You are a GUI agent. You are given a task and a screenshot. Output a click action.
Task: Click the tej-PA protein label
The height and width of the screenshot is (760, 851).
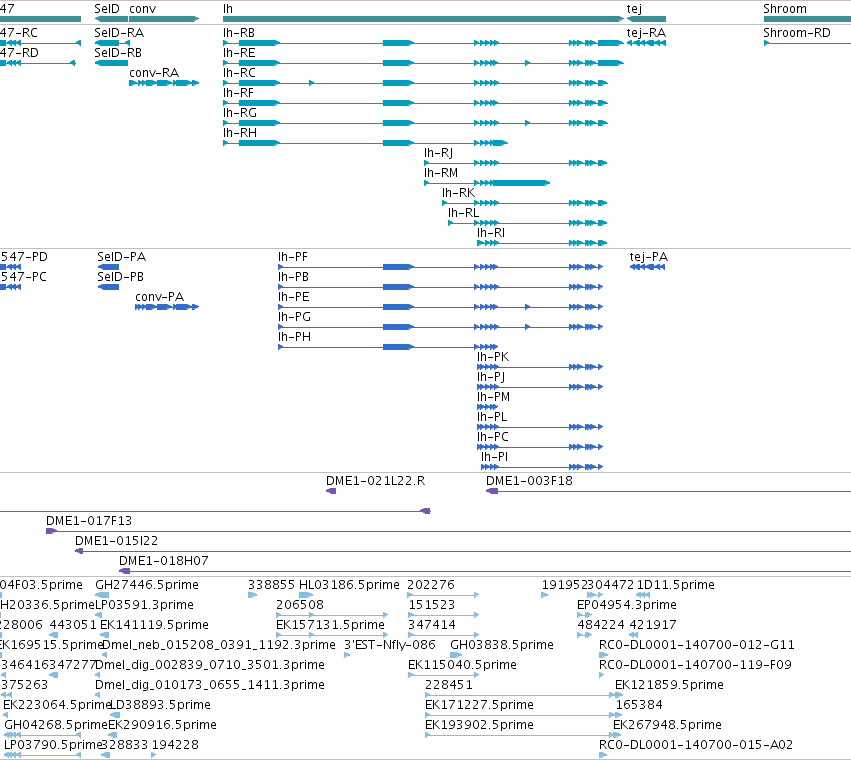pos(649,257)
